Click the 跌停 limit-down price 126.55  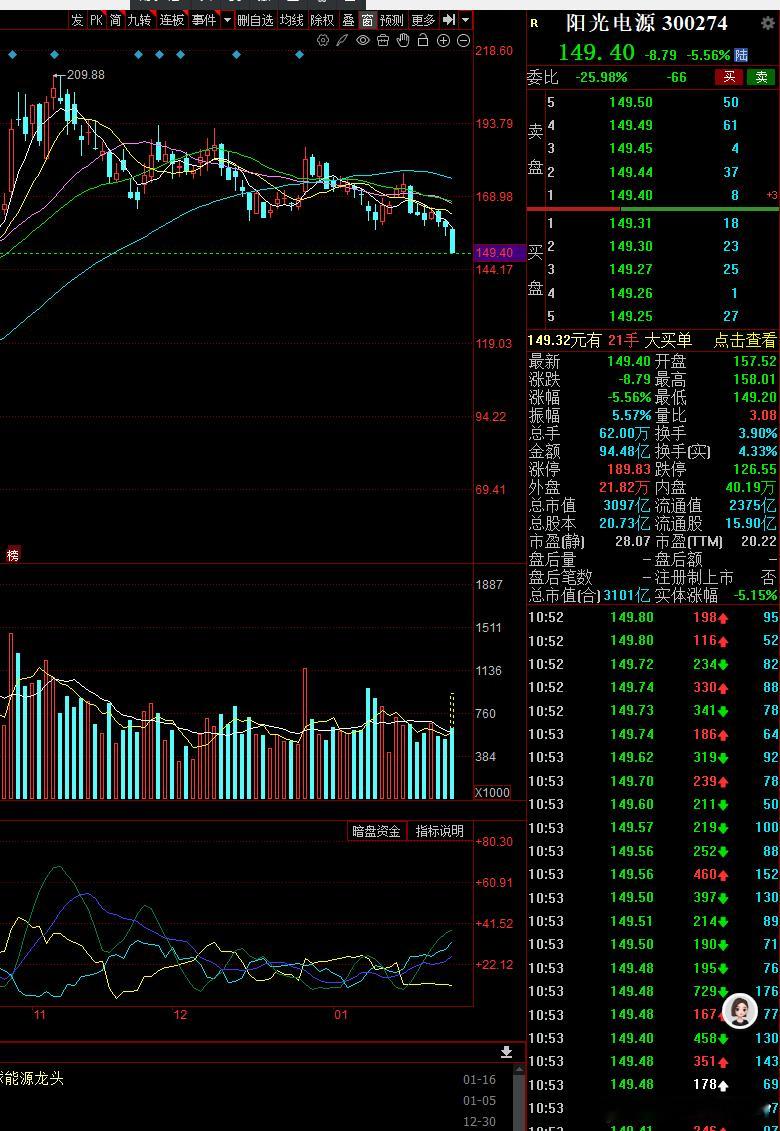[753, 470]
